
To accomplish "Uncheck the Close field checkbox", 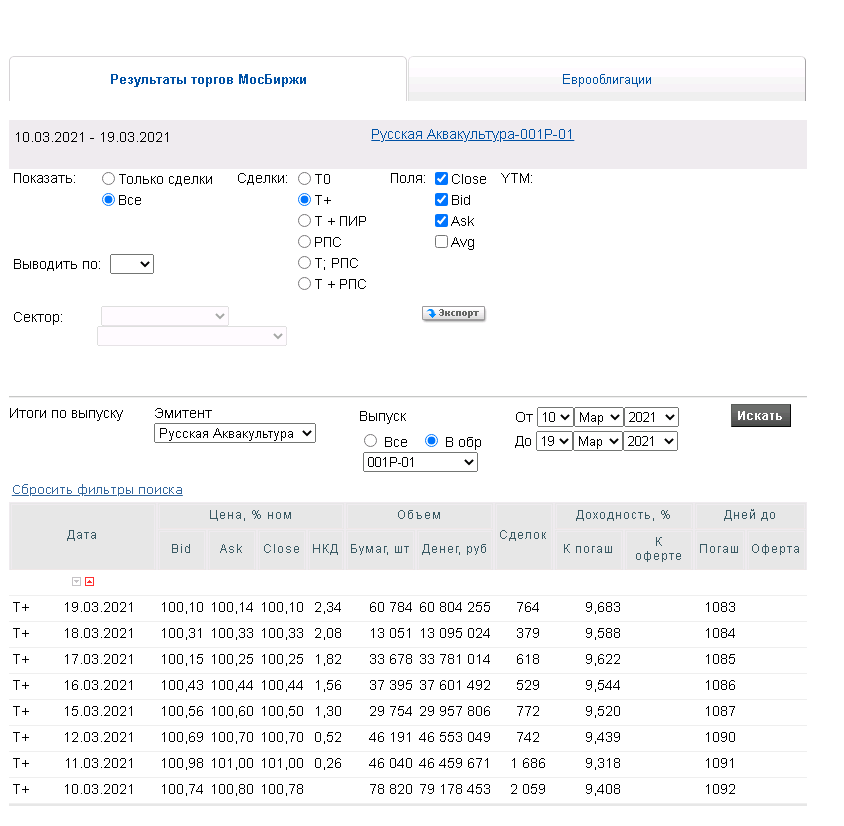I will [441, 179].
